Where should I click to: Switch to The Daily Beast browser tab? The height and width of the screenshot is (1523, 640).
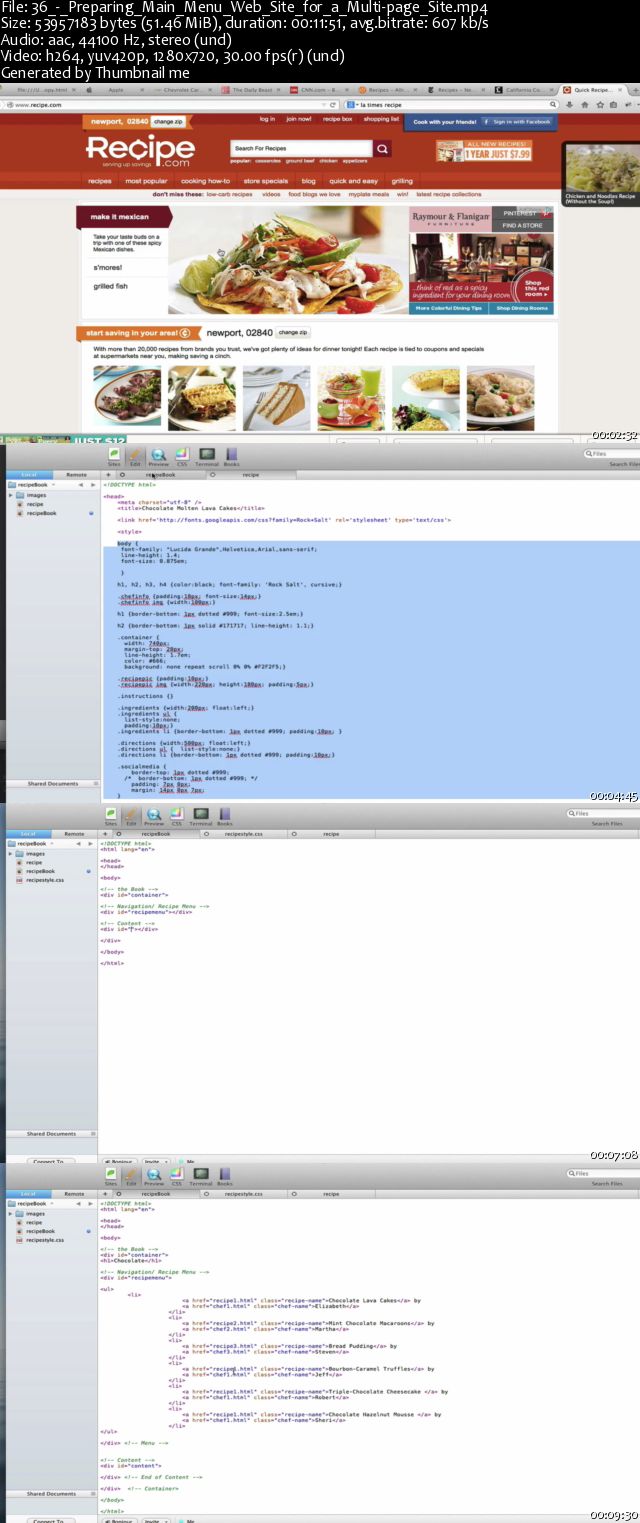(x=254, y=89)
